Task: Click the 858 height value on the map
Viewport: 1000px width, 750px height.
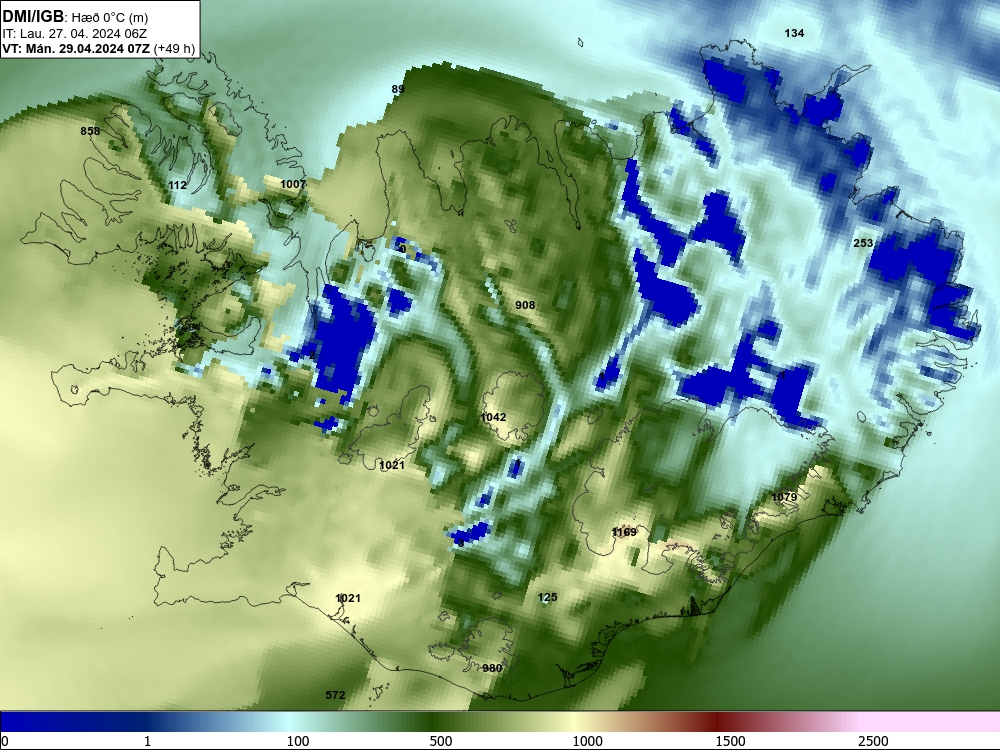Action: [90, 131]
